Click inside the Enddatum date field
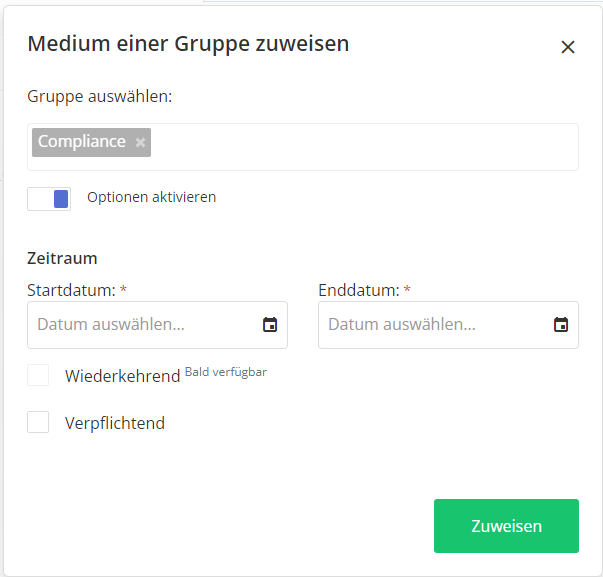 [x=430, y=325]
